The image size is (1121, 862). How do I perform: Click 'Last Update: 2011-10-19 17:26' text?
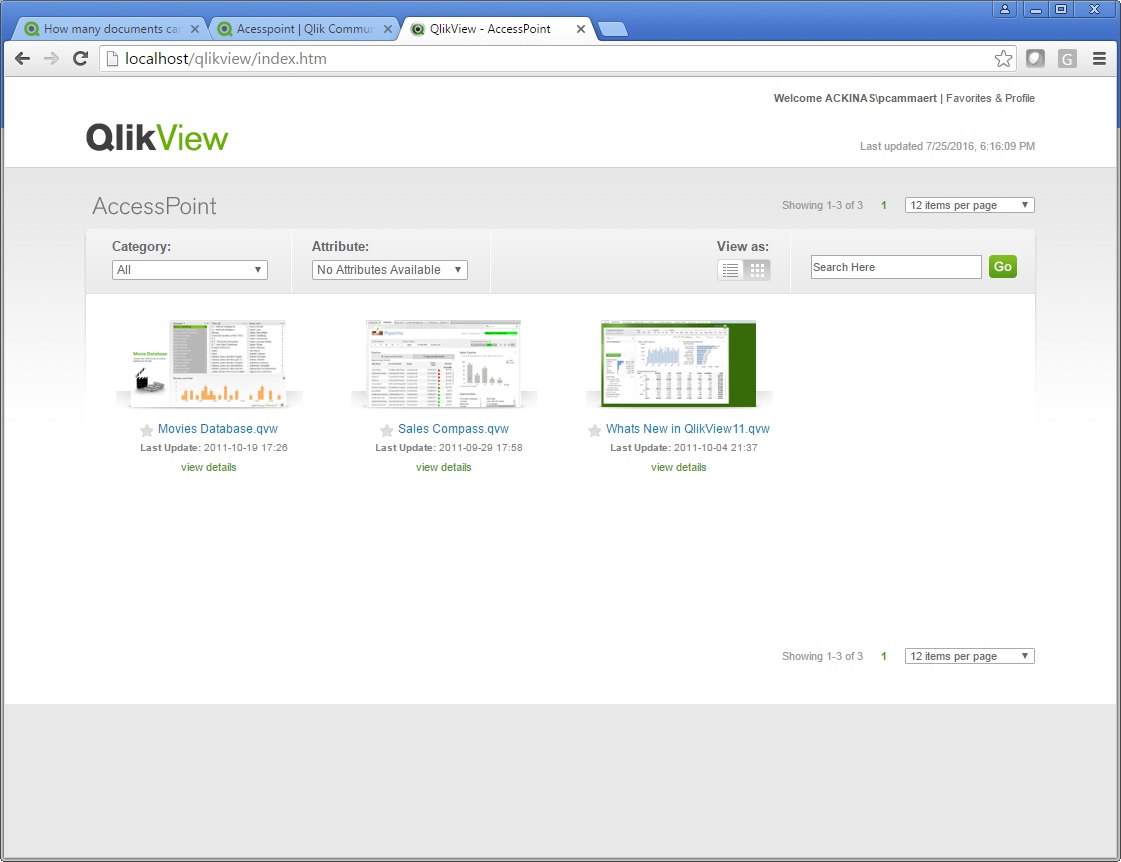tap(214, 447)
